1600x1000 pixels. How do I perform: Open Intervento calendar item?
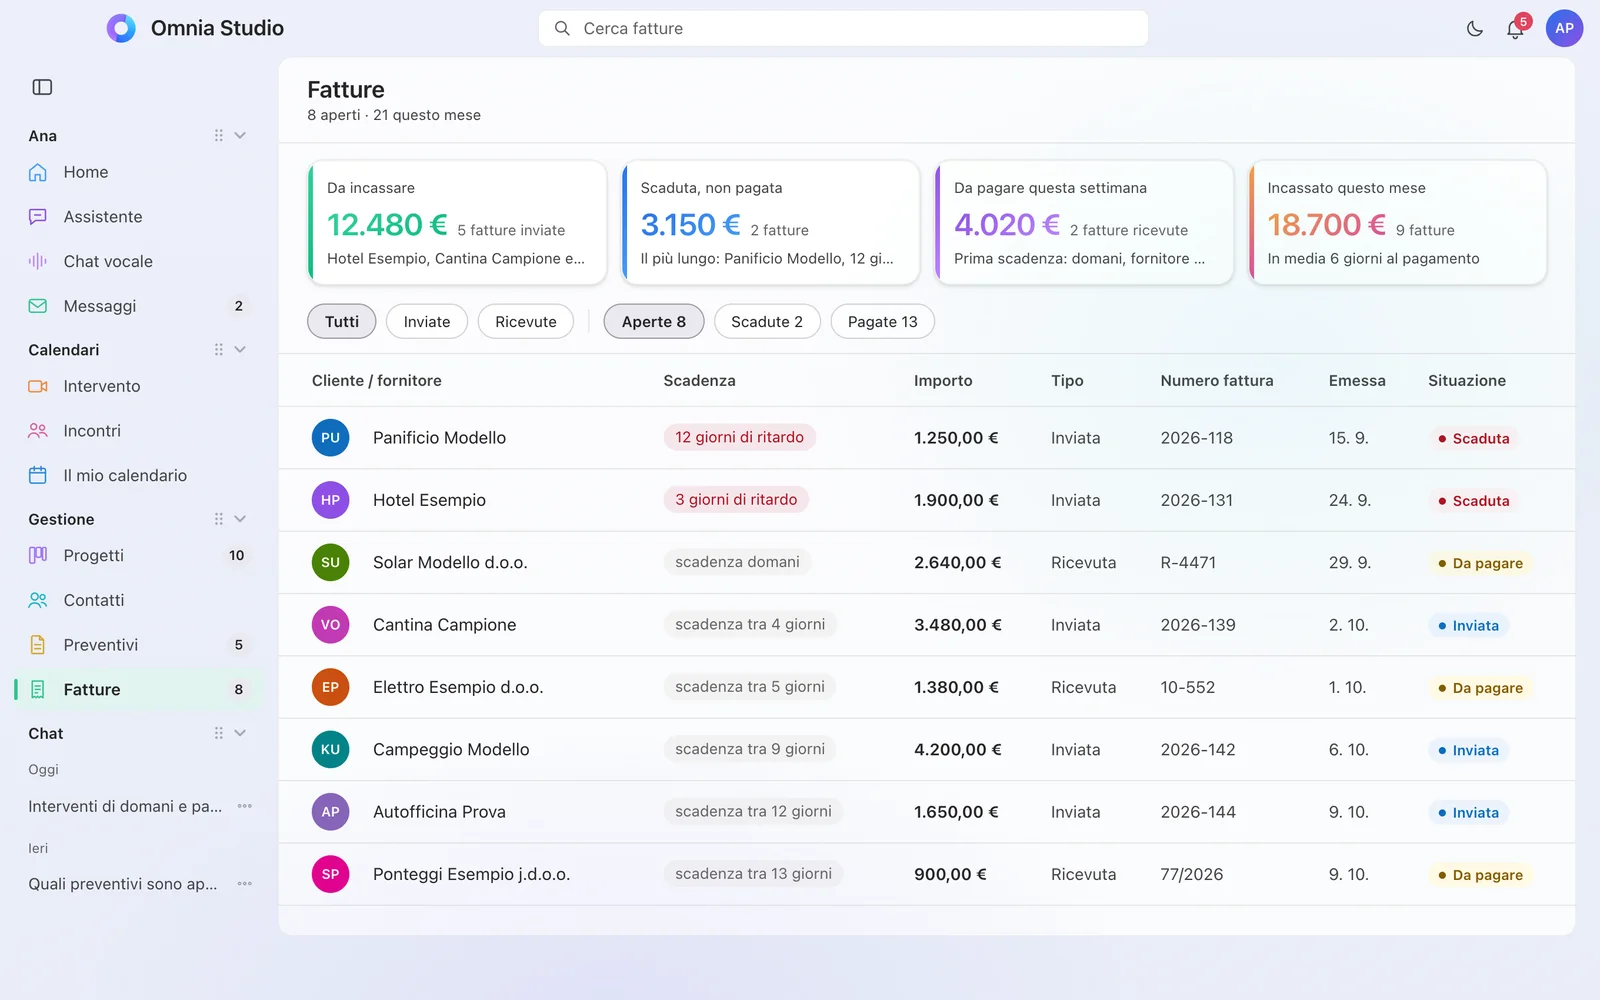point(138,386)
